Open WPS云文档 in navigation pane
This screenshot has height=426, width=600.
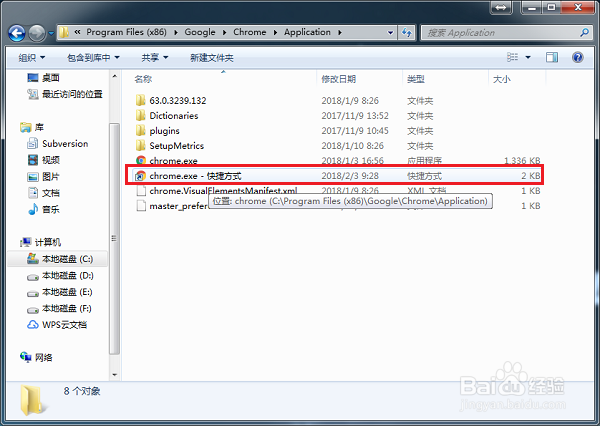[57, 325]
